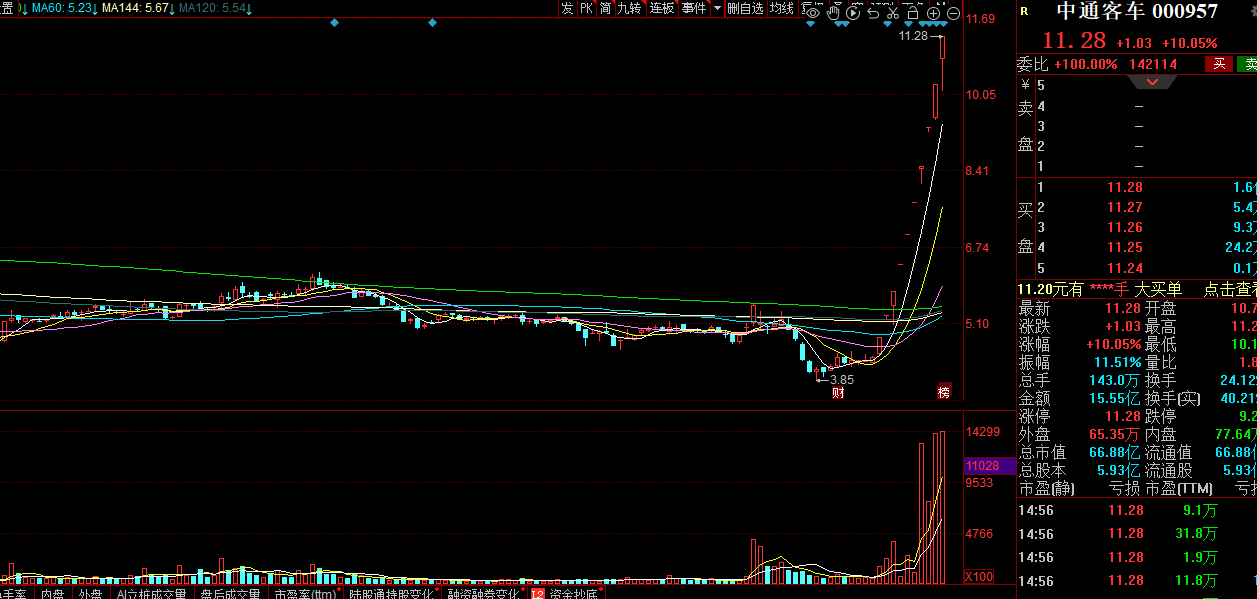This screenshot has width=1257, height=599.
Task: Click buy level 1 price 11.28
Action: pos(1124,187)
